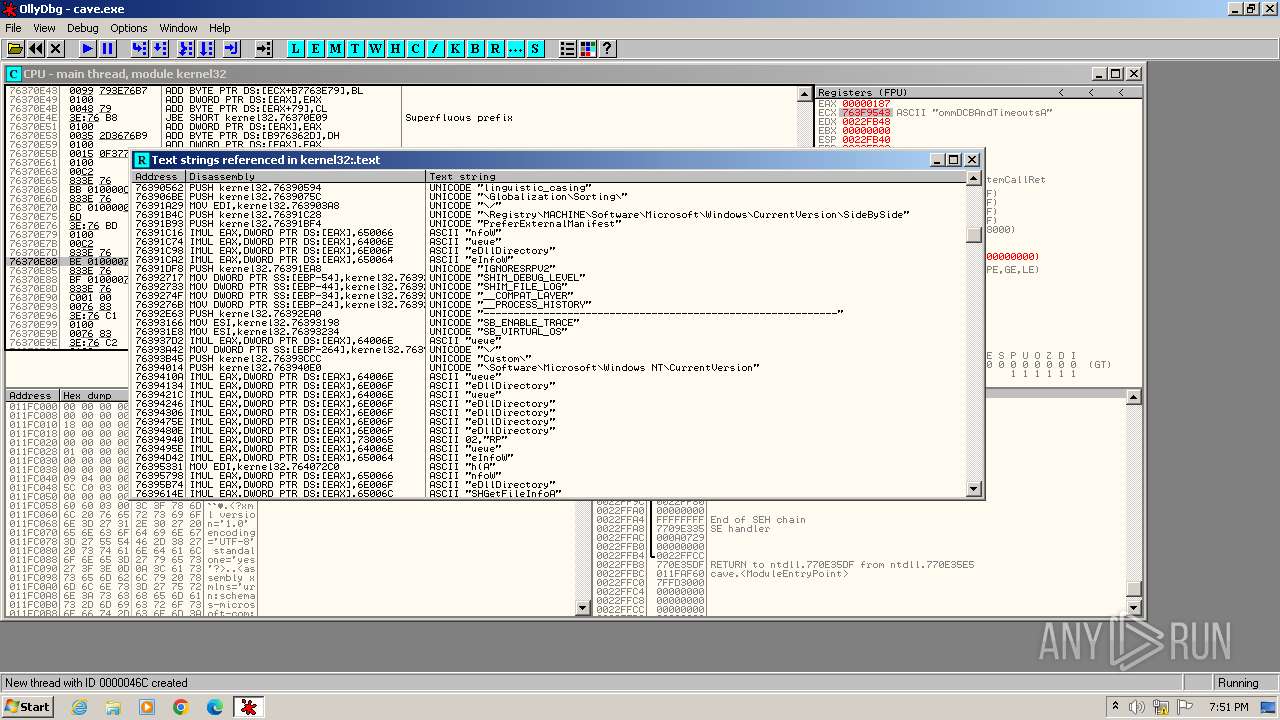
Task: Click the Text strings scrollbar down arrow
Action: pos(974,490)
